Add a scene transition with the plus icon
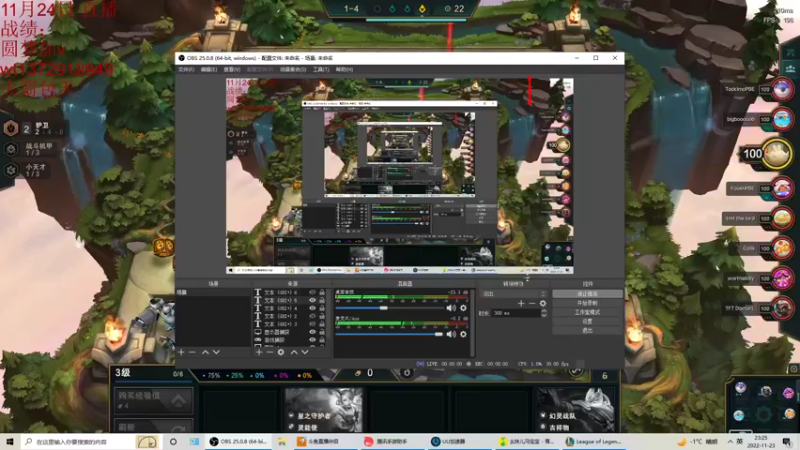This screenshot has height=450, width=800. pyautogui.click(x=521, y=303)
